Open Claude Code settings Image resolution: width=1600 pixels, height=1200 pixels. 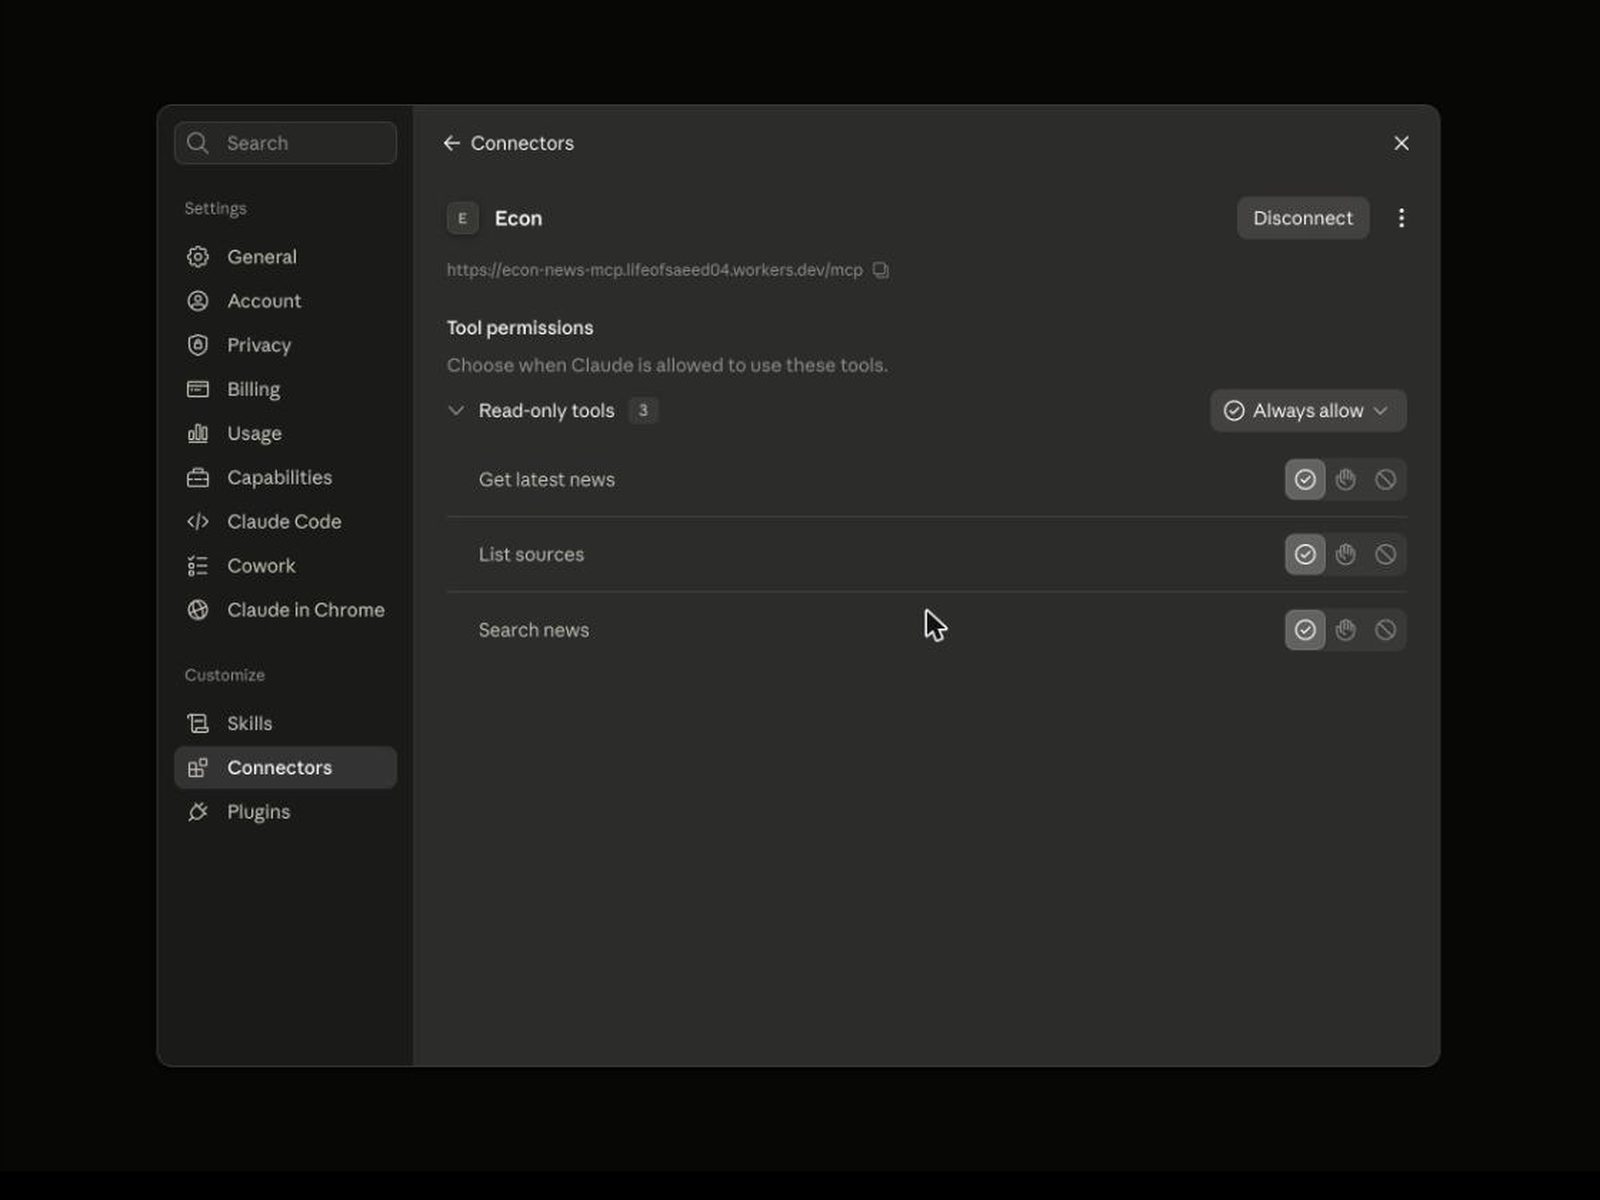point(285,521)
